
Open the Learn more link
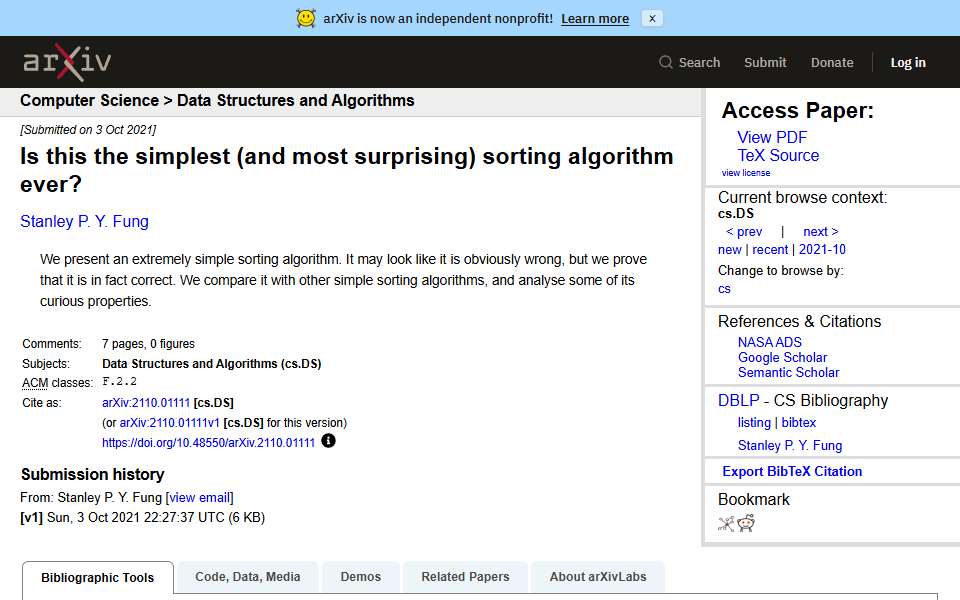pyautogui.click(x=594, y=18)
